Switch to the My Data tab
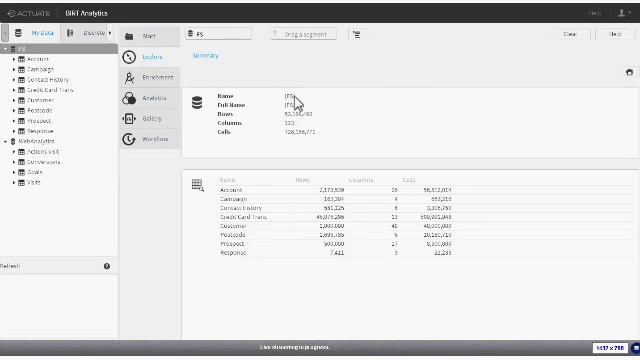This screenshot has width=640, height=360. [35, 33]
